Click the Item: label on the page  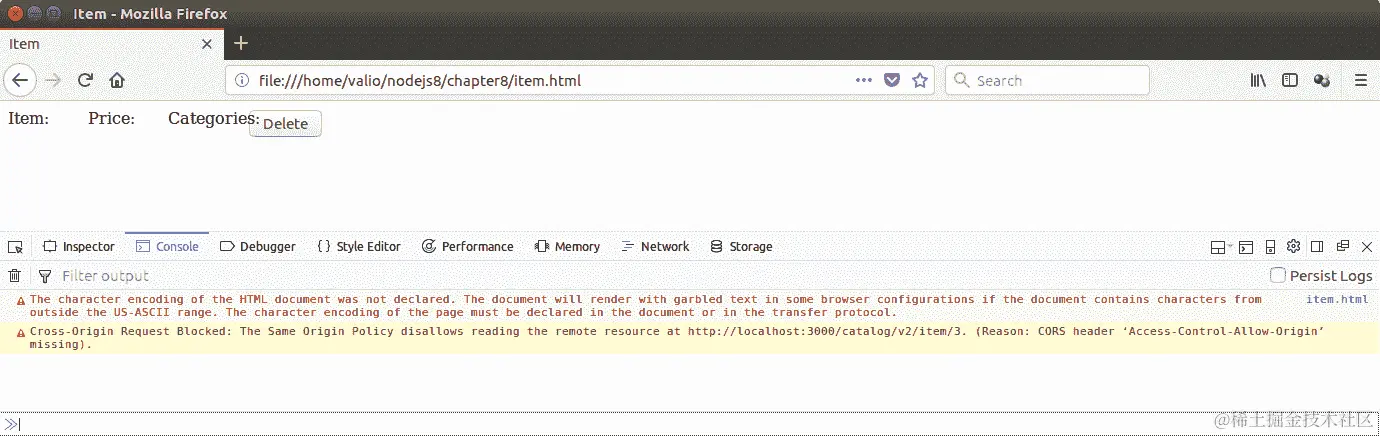tap(28, 118)
